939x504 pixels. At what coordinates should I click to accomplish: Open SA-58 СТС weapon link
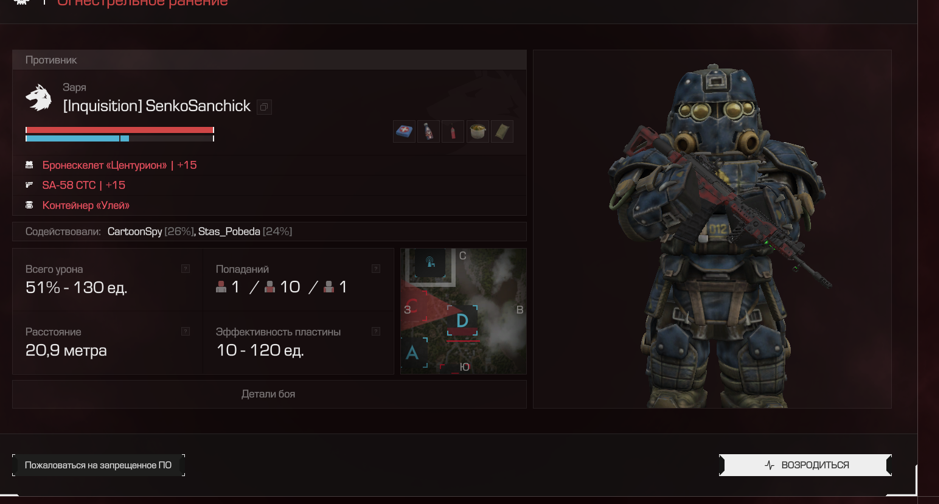click(84, 186)
